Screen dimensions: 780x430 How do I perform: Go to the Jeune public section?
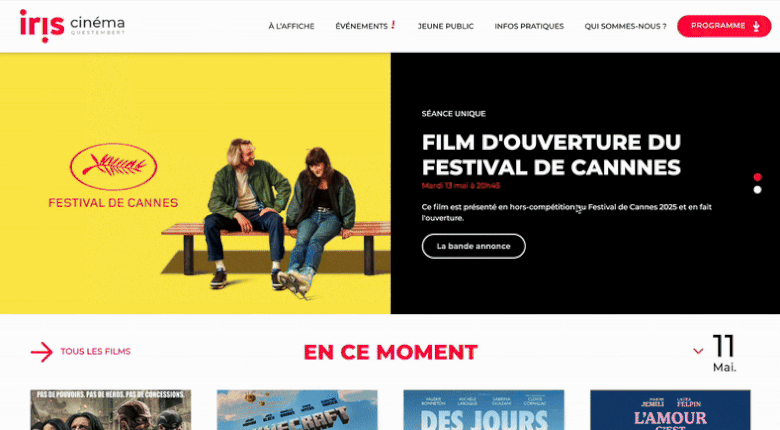(x=446, y=26)
